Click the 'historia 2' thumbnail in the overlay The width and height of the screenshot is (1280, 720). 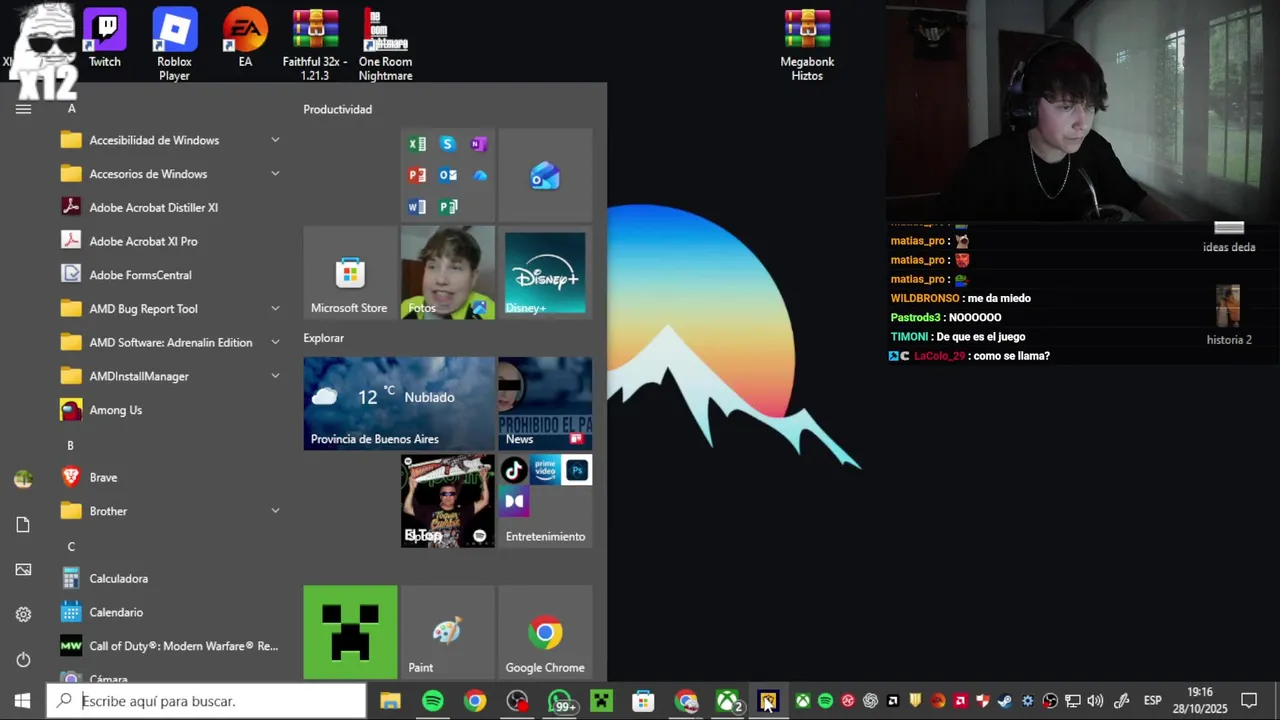point(1228,307)
